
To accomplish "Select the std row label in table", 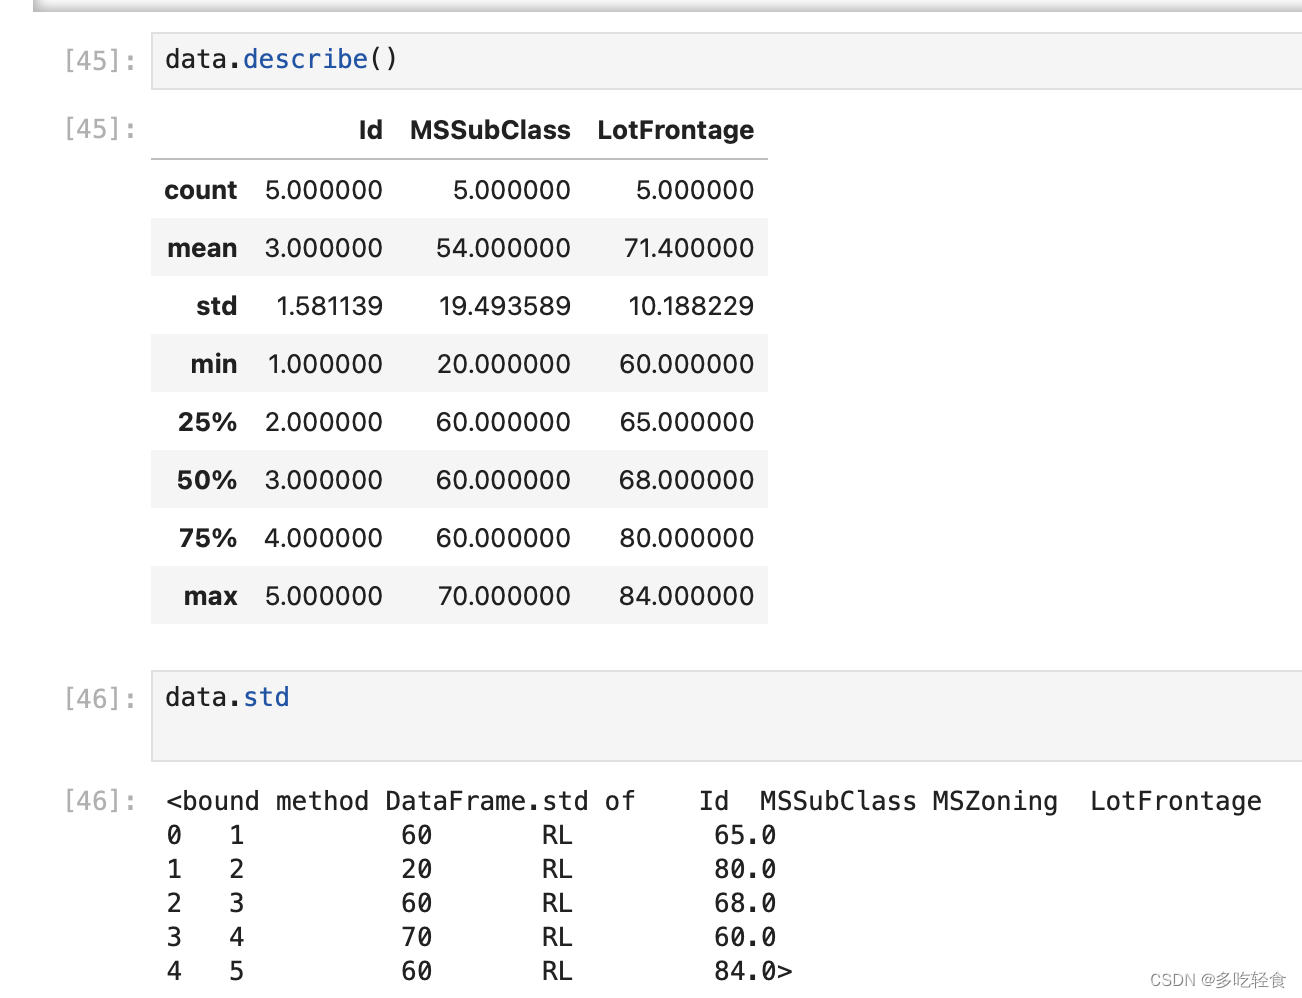I will (x=217, y=306).
